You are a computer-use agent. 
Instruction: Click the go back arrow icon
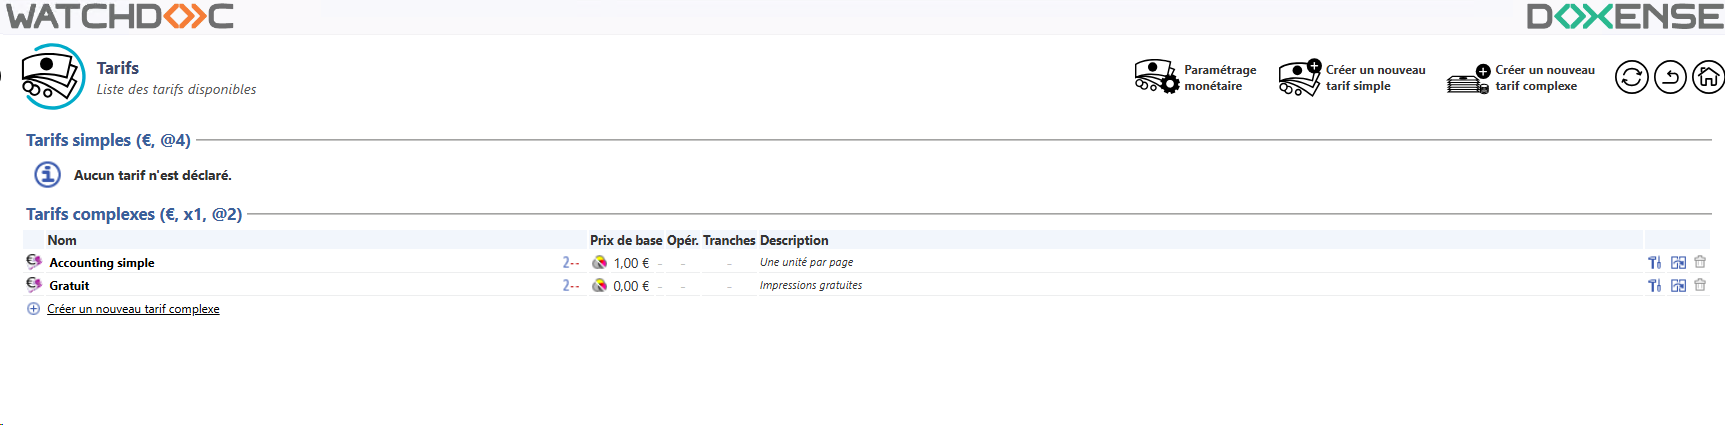1670,77
